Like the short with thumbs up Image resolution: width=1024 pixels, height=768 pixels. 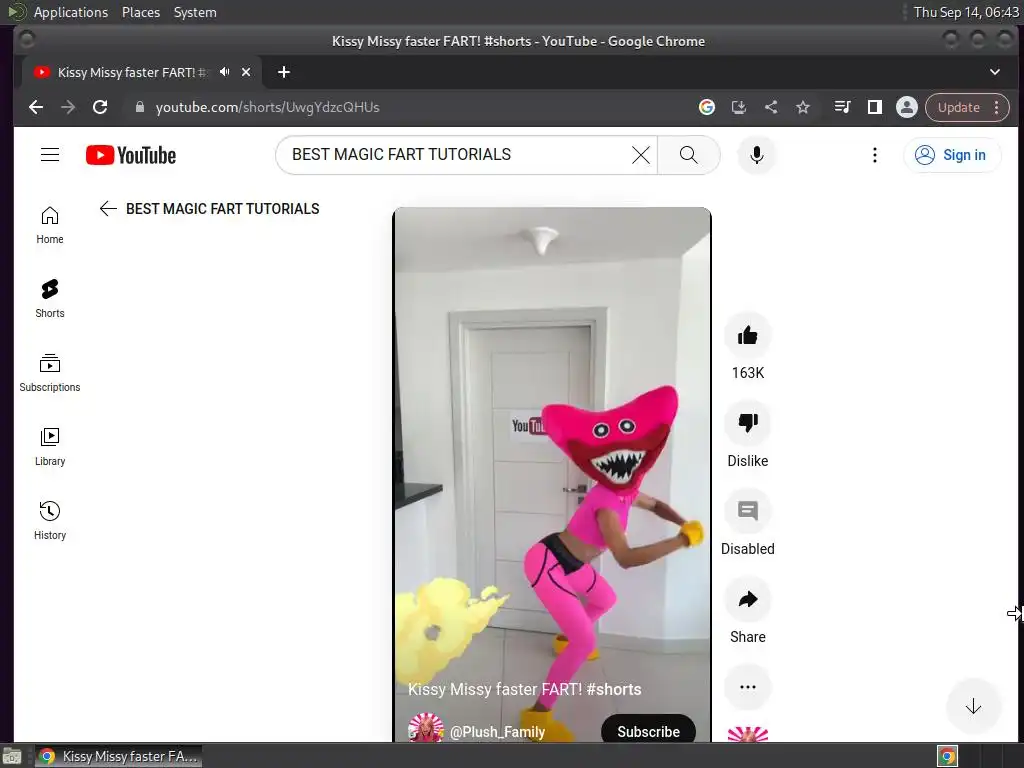pyautogui.click(x=748, y=336)
